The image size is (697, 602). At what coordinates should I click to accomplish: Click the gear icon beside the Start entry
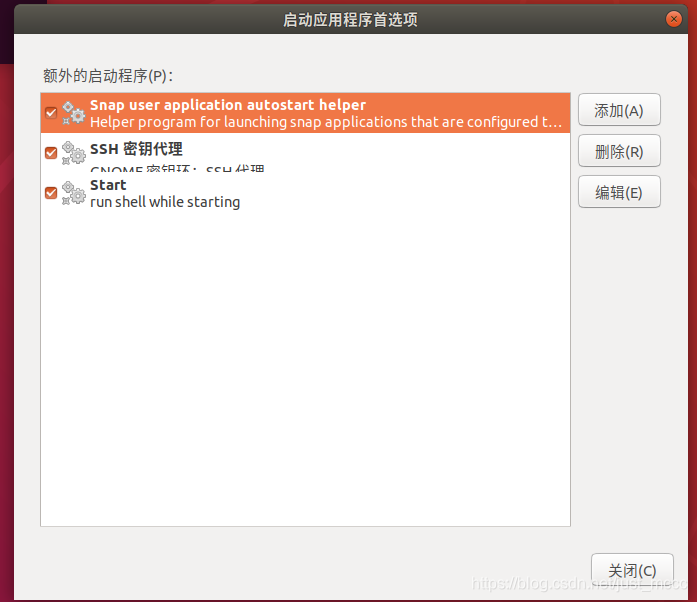(x=73, y=193)
